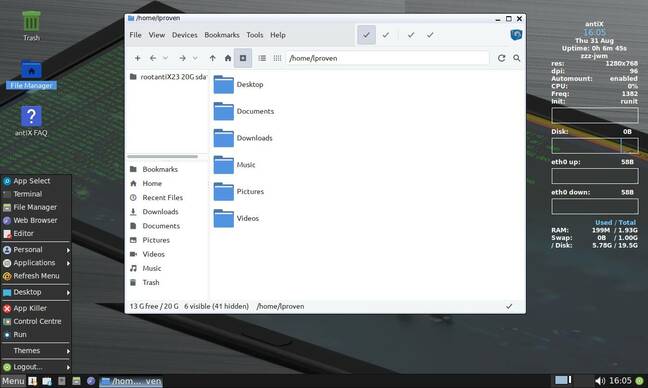Open the Trash icon on the desktop
648x388 pixels.
click(x=31, y=26)
